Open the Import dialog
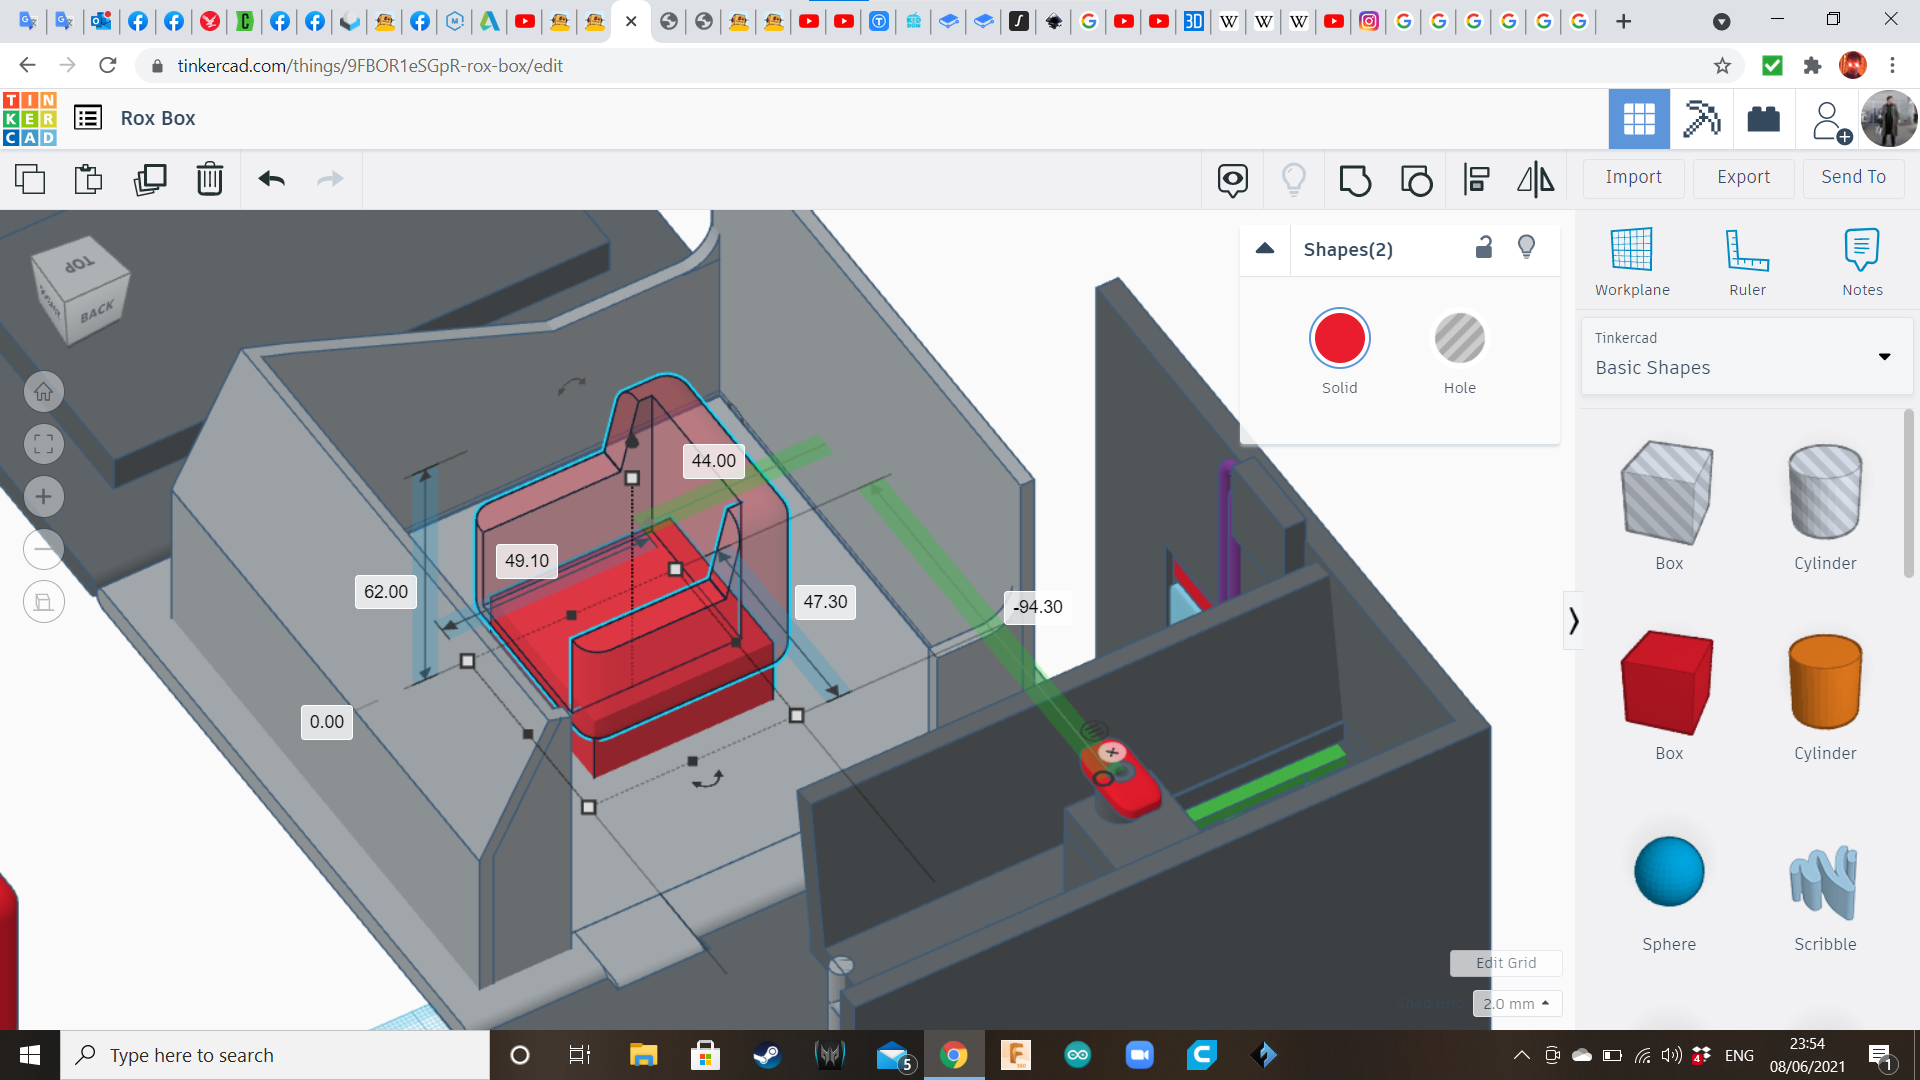This screenshot has width=1920, height=1080. 1633,177
